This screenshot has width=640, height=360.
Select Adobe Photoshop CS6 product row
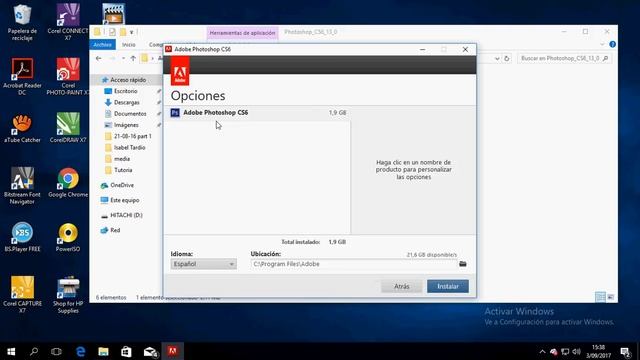coord(258,113)
